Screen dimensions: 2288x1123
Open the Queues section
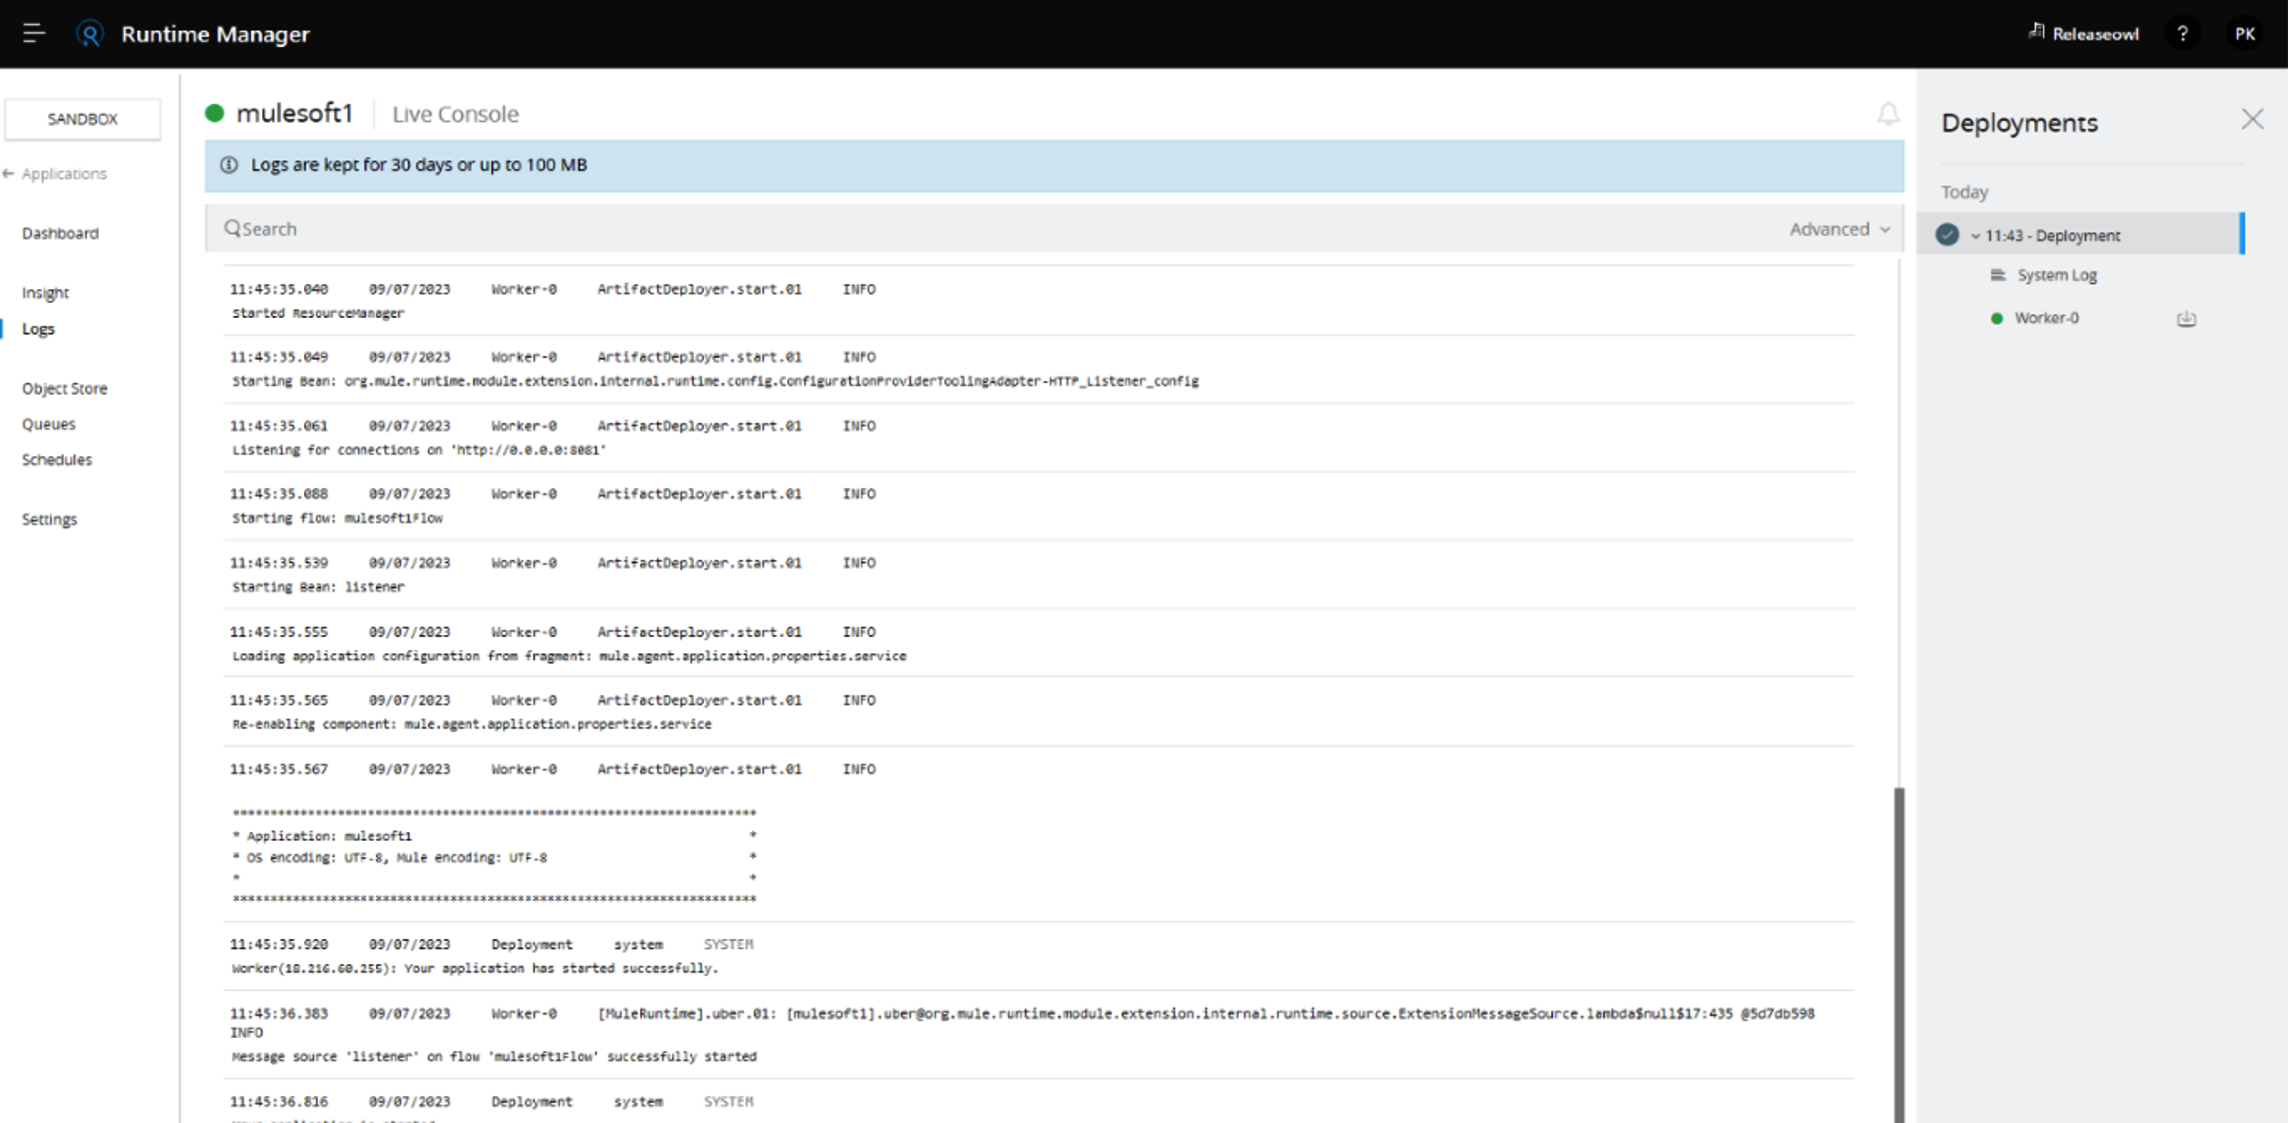(48, 424)
